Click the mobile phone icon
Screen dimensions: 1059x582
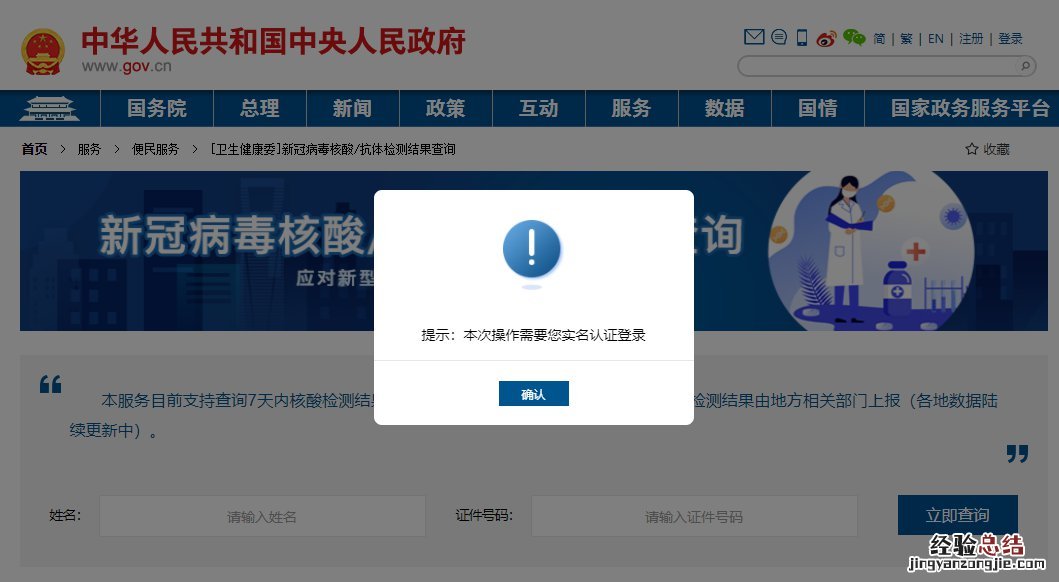(802, 38)
